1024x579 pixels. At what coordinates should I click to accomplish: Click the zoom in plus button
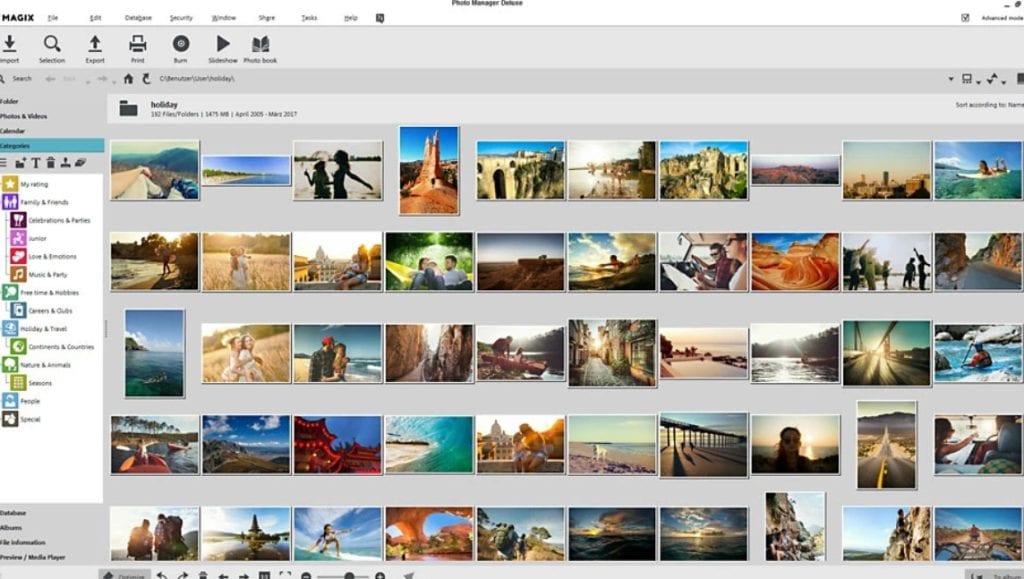click(380, 576)
